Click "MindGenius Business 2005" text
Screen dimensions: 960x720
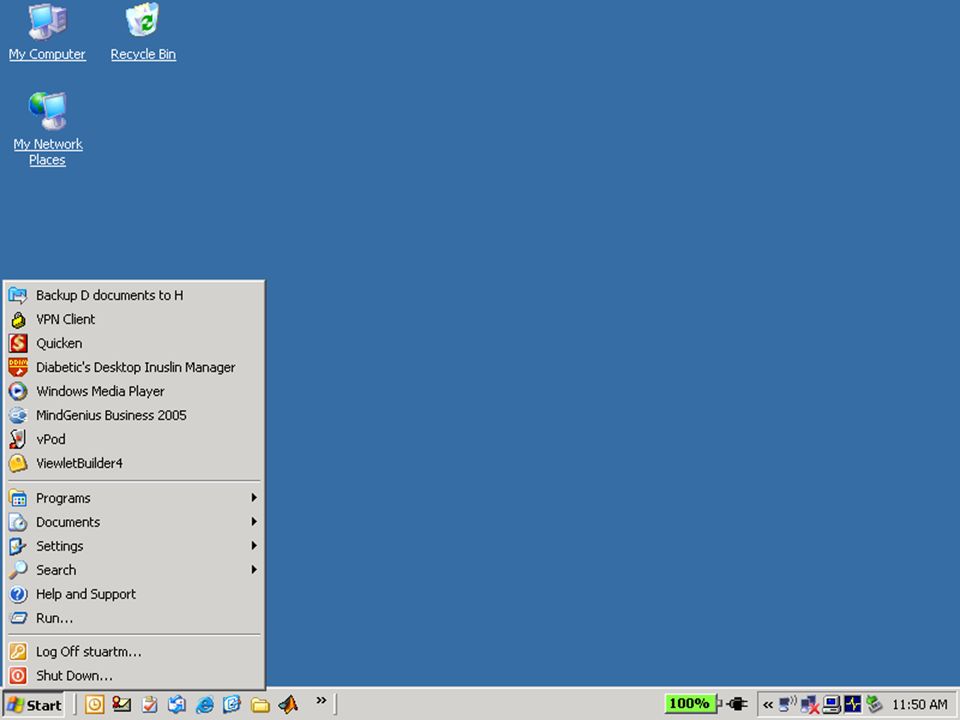tap(111, 415)
